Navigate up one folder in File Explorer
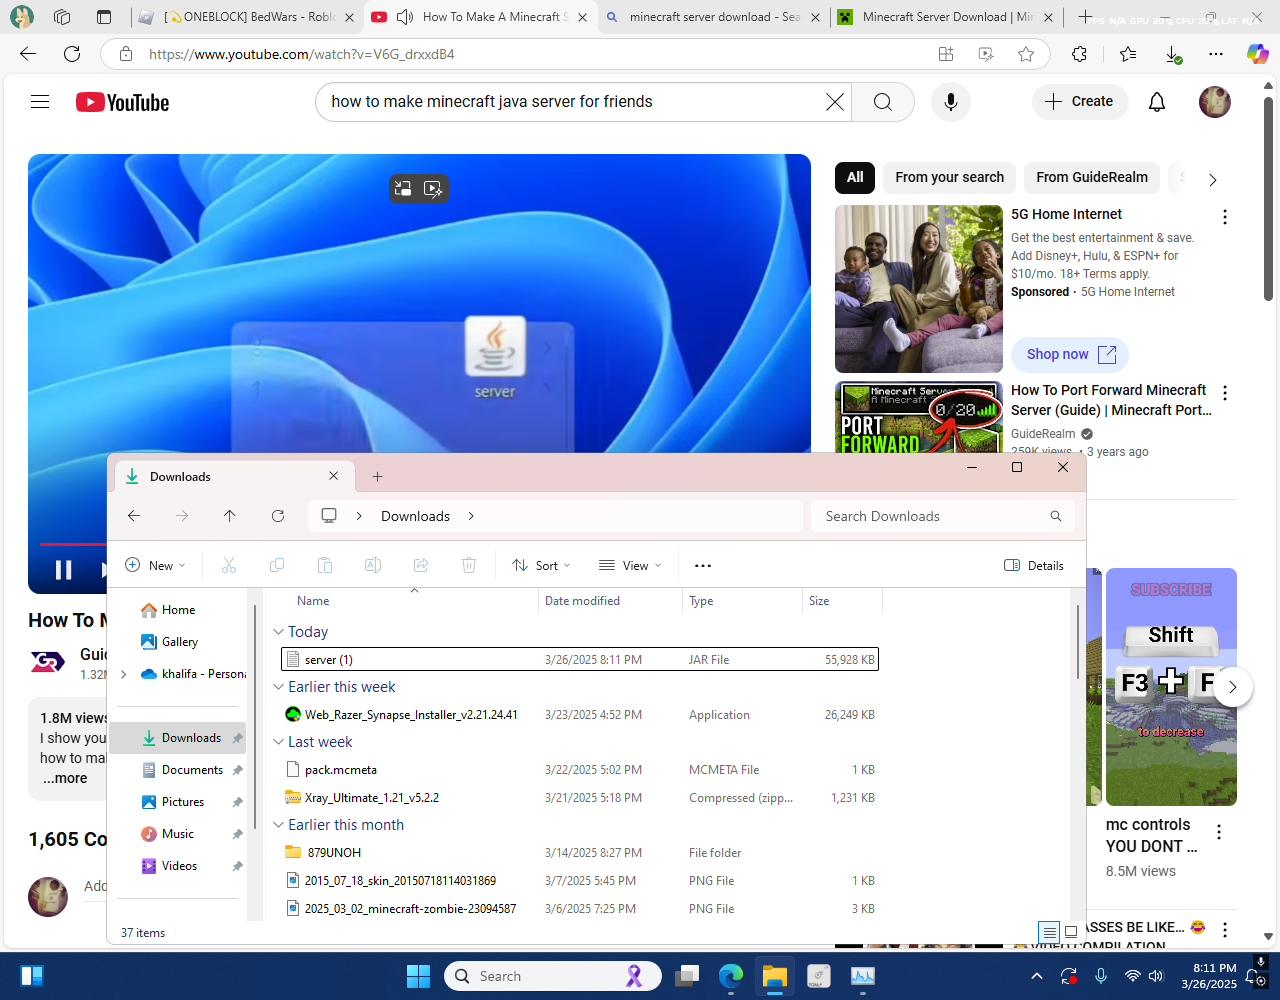The width and height of the screenshot is (1280, 1000). pos(230,516)
